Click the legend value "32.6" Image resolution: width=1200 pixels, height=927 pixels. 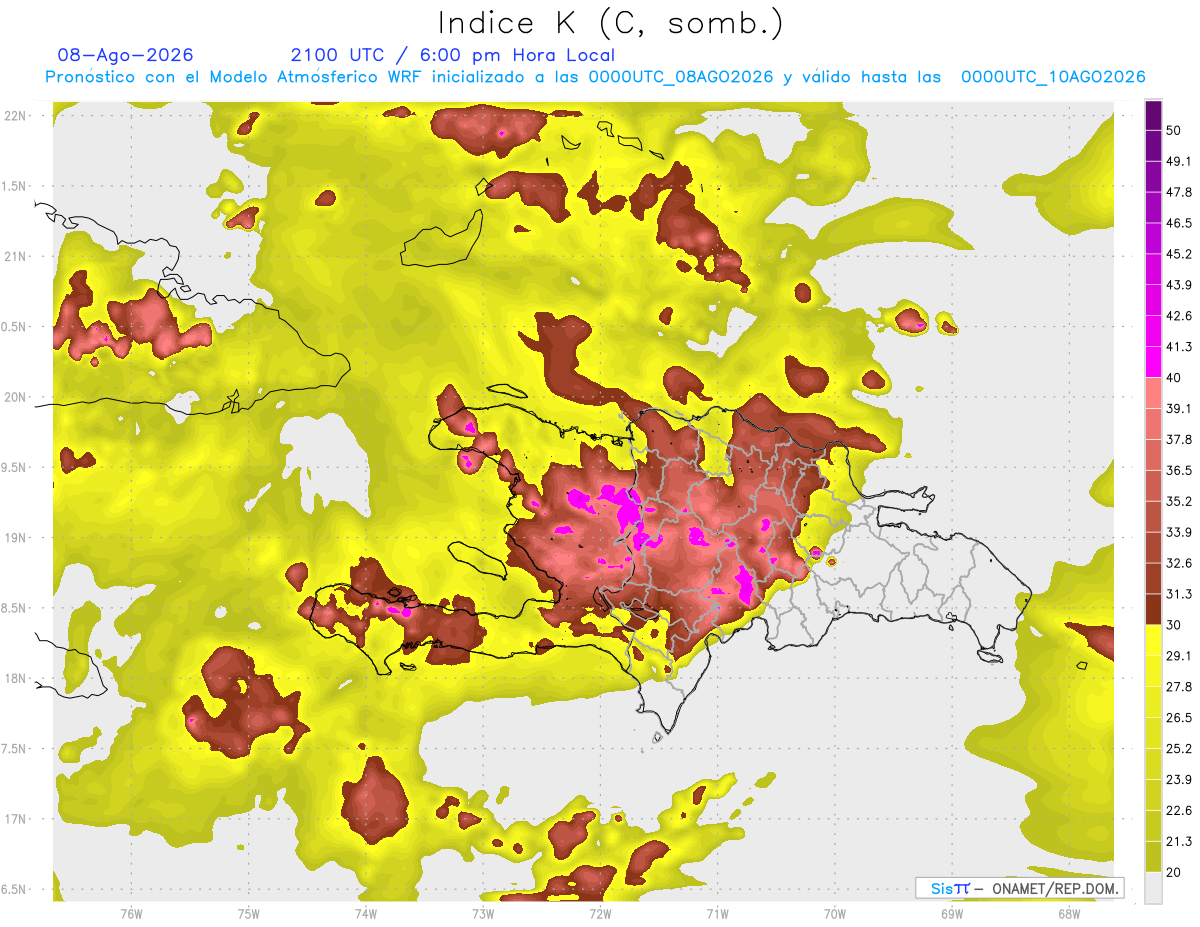coord(1179,563)
